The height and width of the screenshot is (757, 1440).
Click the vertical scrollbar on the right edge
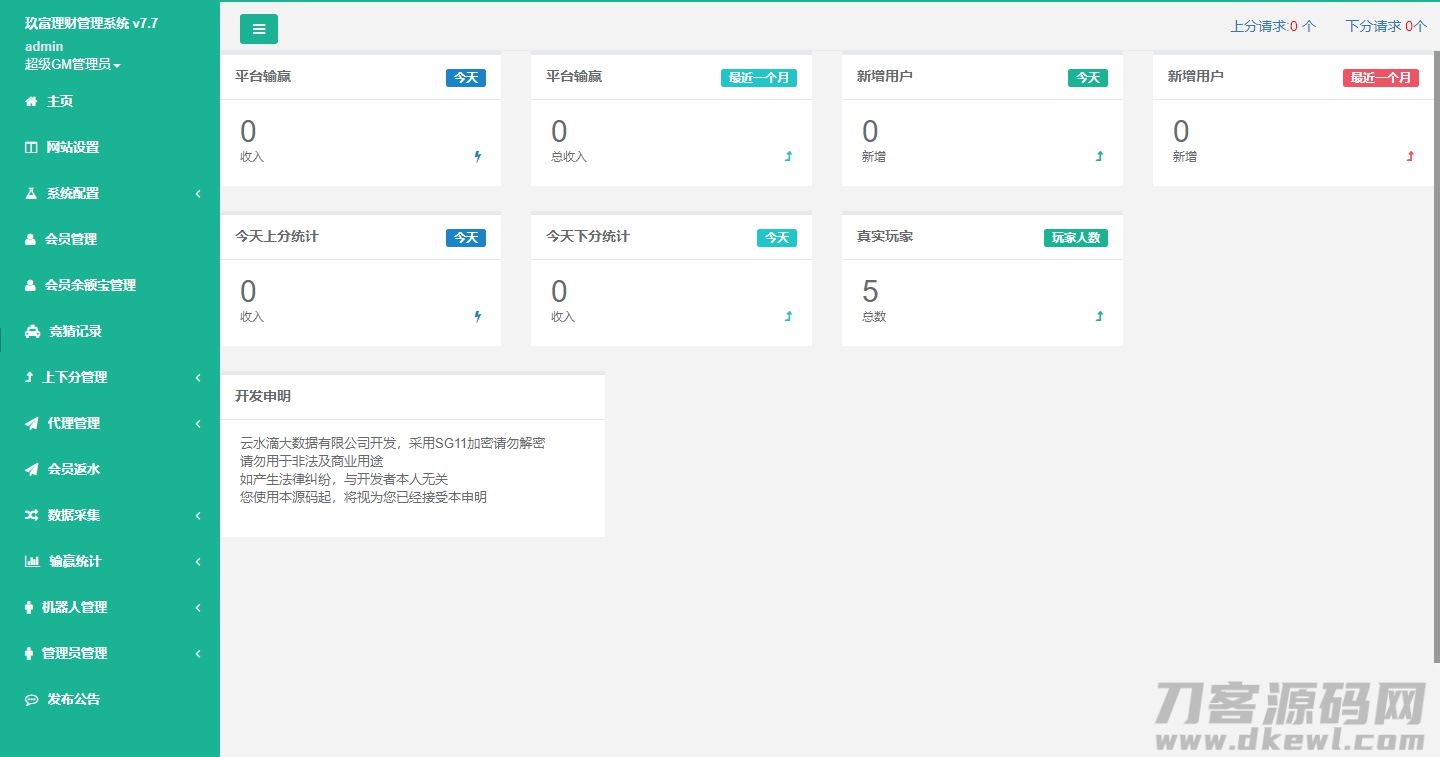coord(1435,350)
